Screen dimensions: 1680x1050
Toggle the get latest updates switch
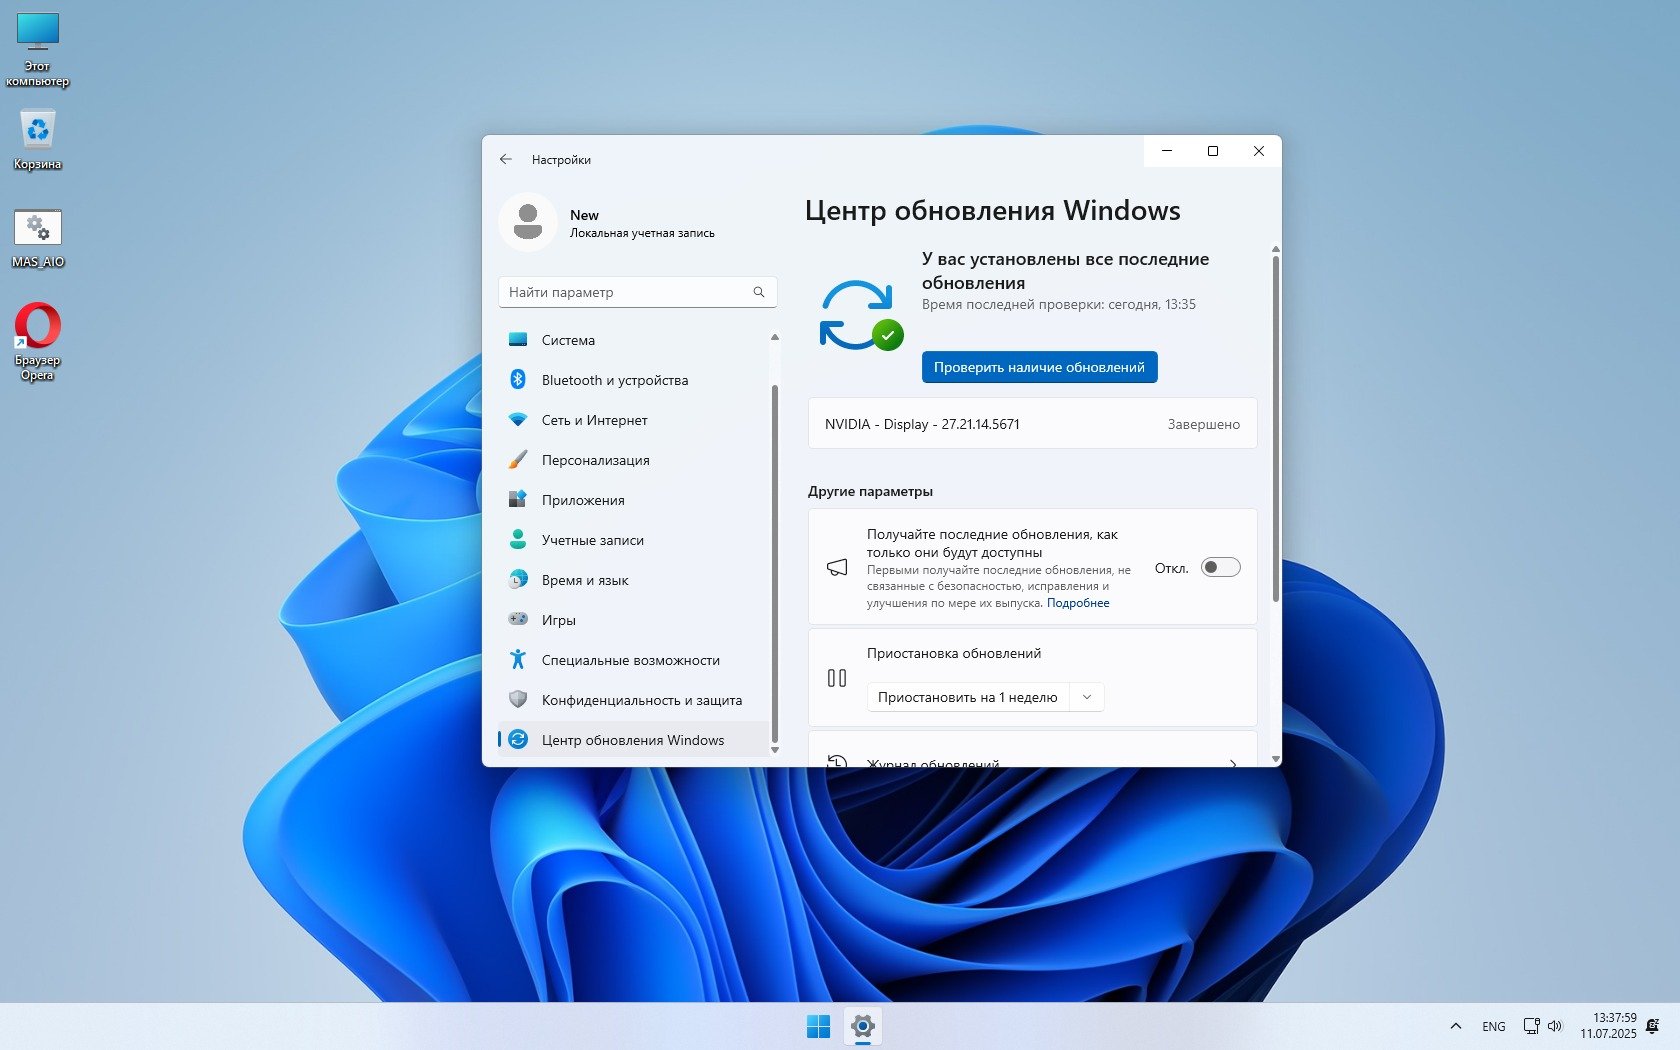click(1220, 568)
